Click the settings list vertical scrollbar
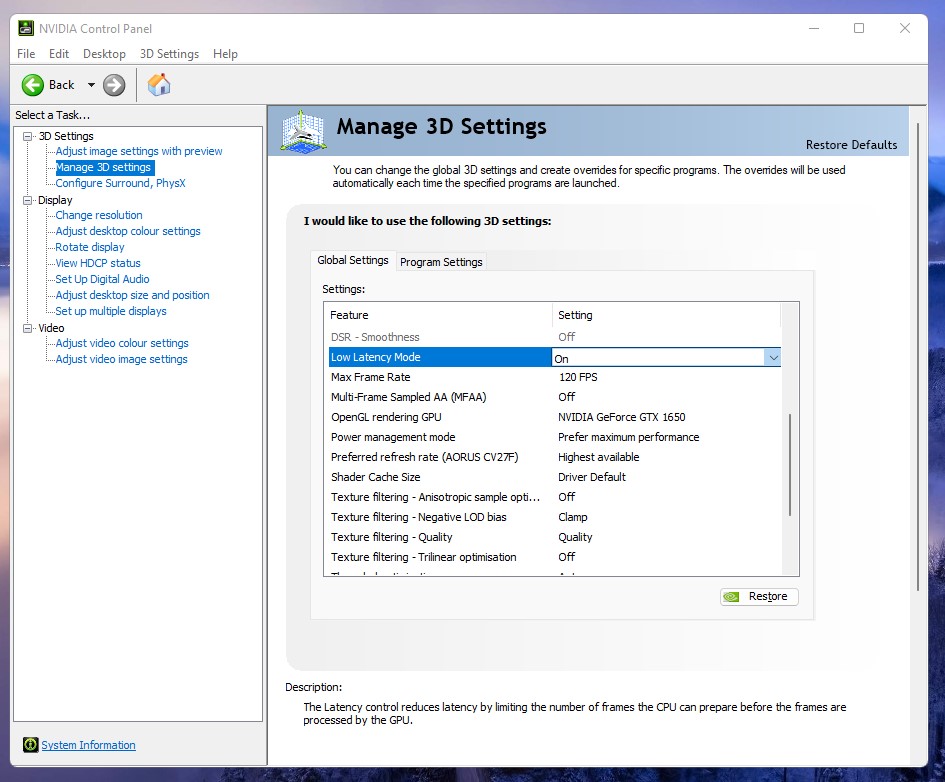Viewport: 945px width, 782px height. (x=790, y=464)
